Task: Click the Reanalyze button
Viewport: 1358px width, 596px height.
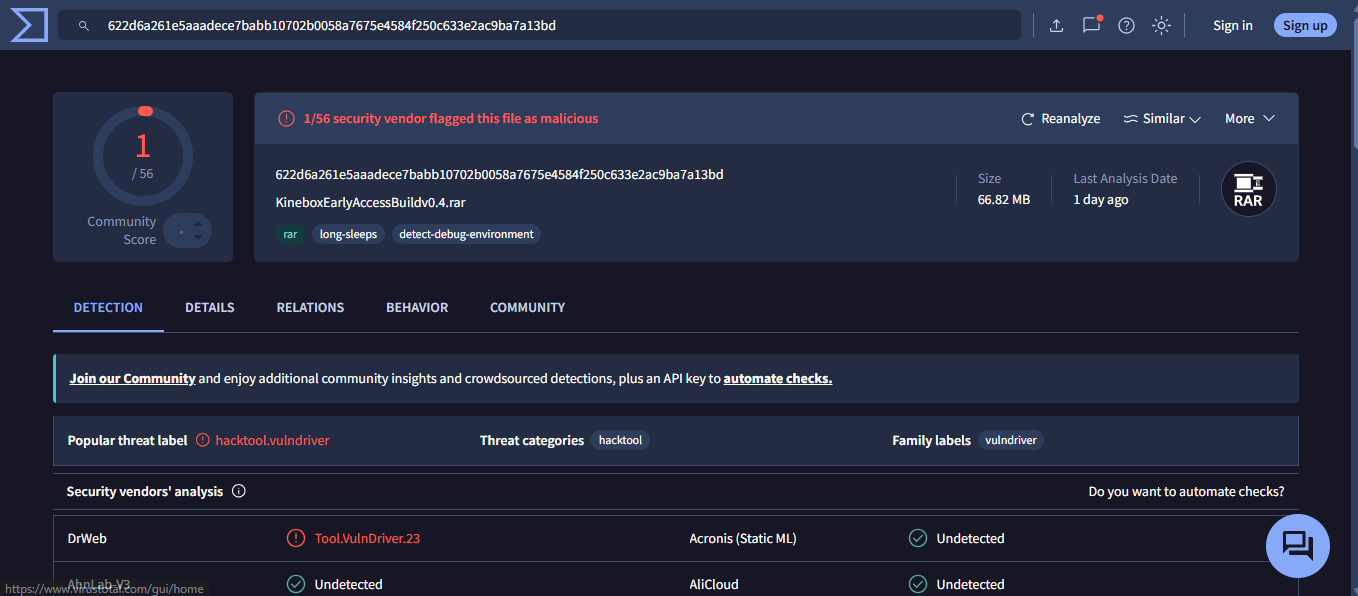Action: click(x=1060, y=118)
